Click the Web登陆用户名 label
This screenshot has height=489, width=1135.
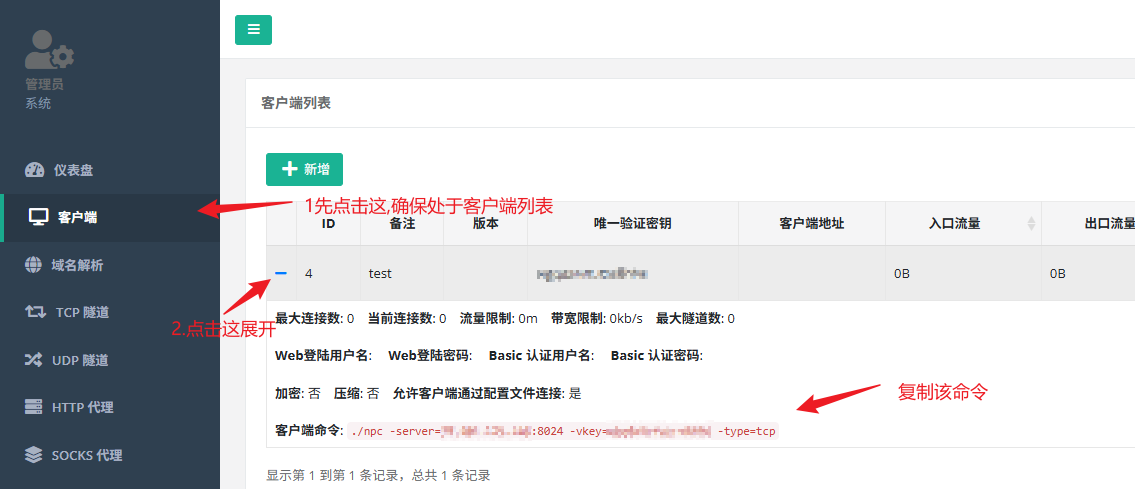(x=324, y=356)
